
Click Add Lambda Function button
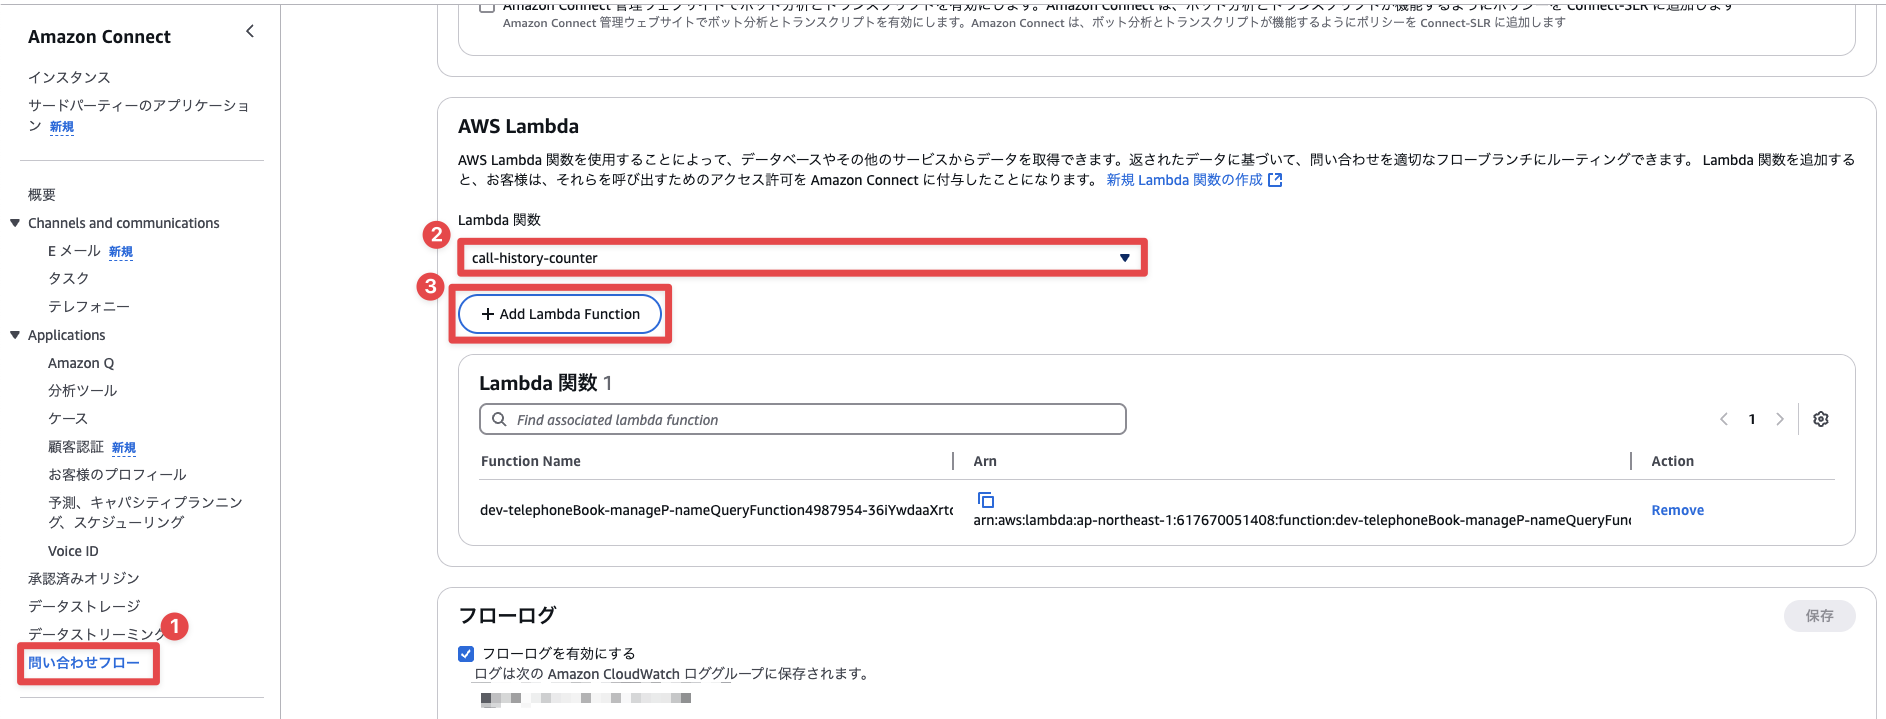(x=560, y=314)
